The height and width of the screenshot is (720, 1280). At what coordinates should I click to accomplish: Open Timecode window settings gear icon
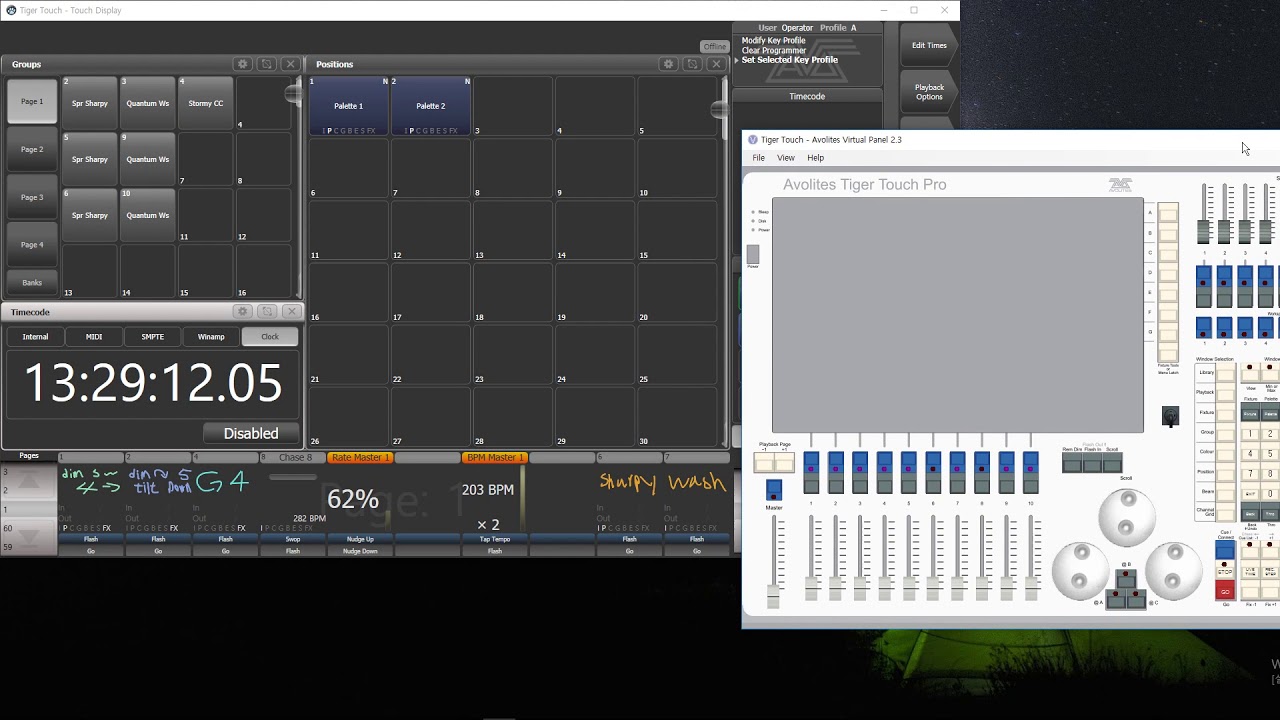(x=243, y=312)
